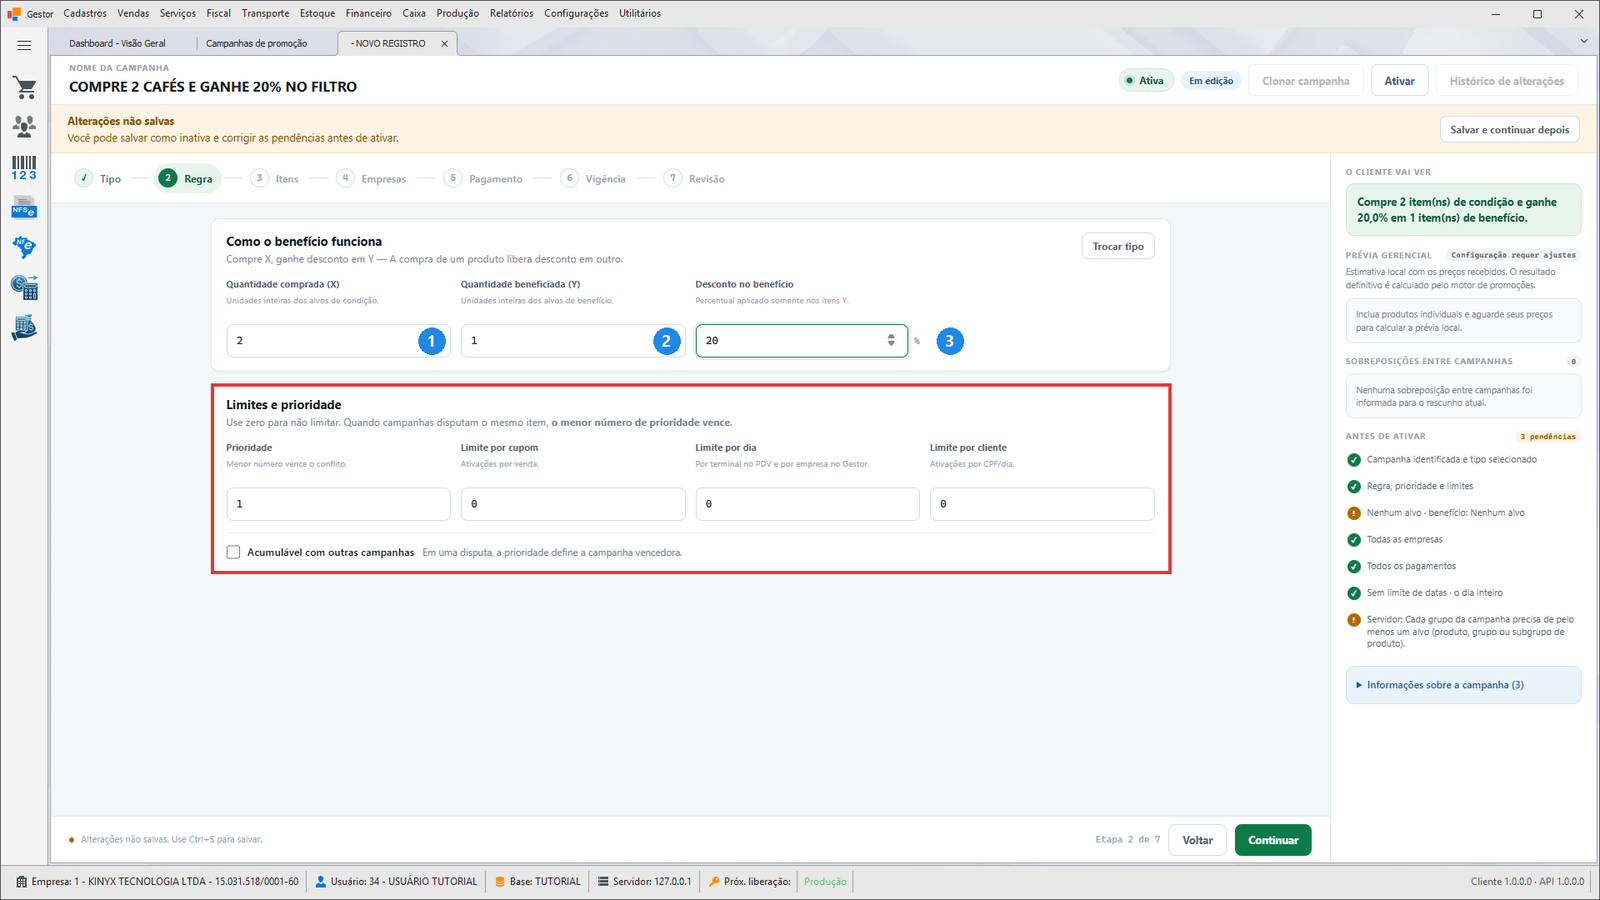
Task: Open the shopping cart sales icon
Action: pyautogui.click(x=24, y=88)
